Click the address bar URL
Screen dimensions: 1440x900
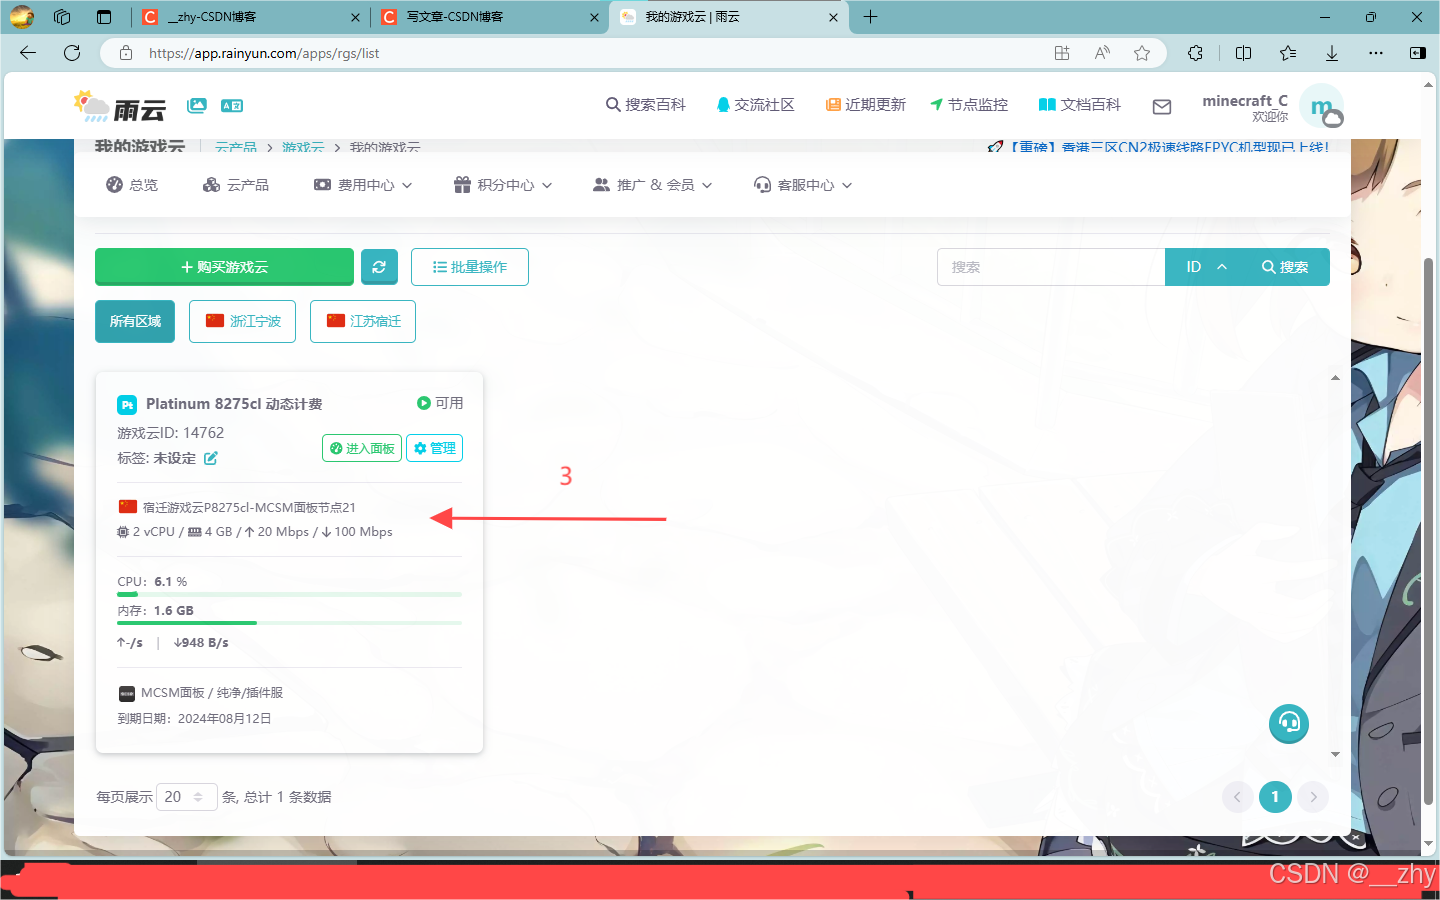click(264, 54)
